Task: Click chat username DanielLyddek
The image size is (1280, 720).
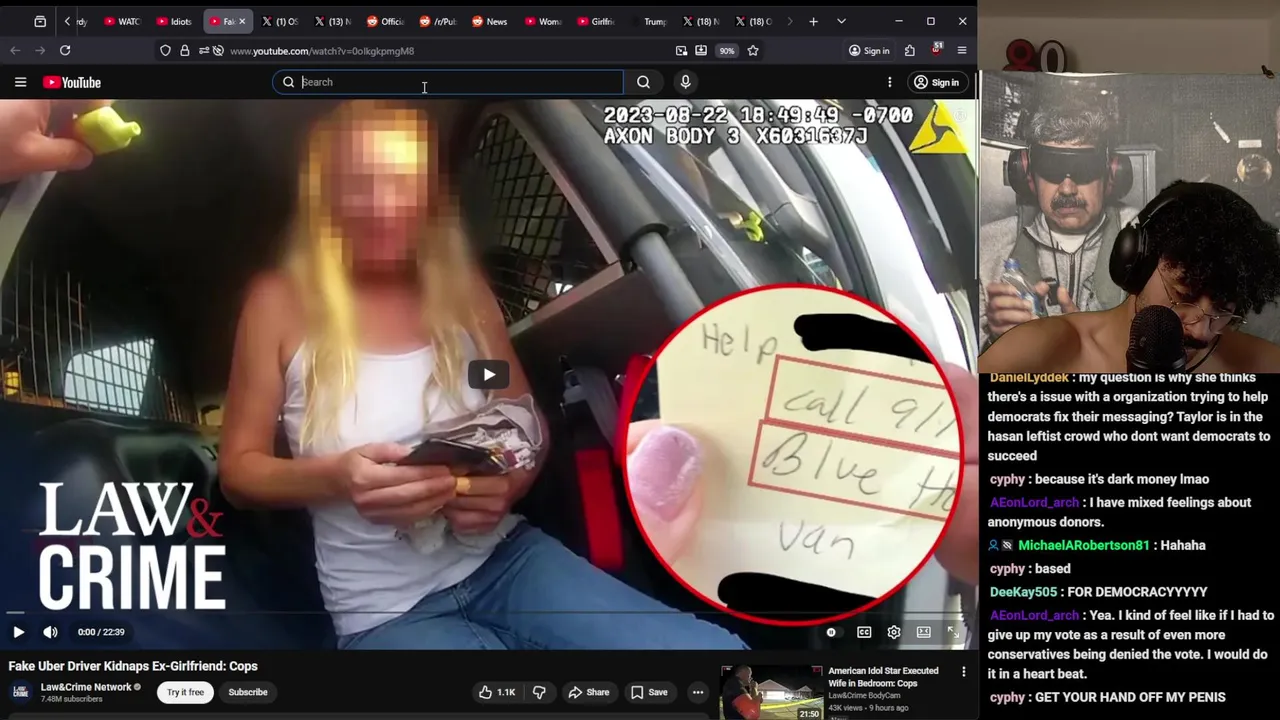Action: (1029, 377)
